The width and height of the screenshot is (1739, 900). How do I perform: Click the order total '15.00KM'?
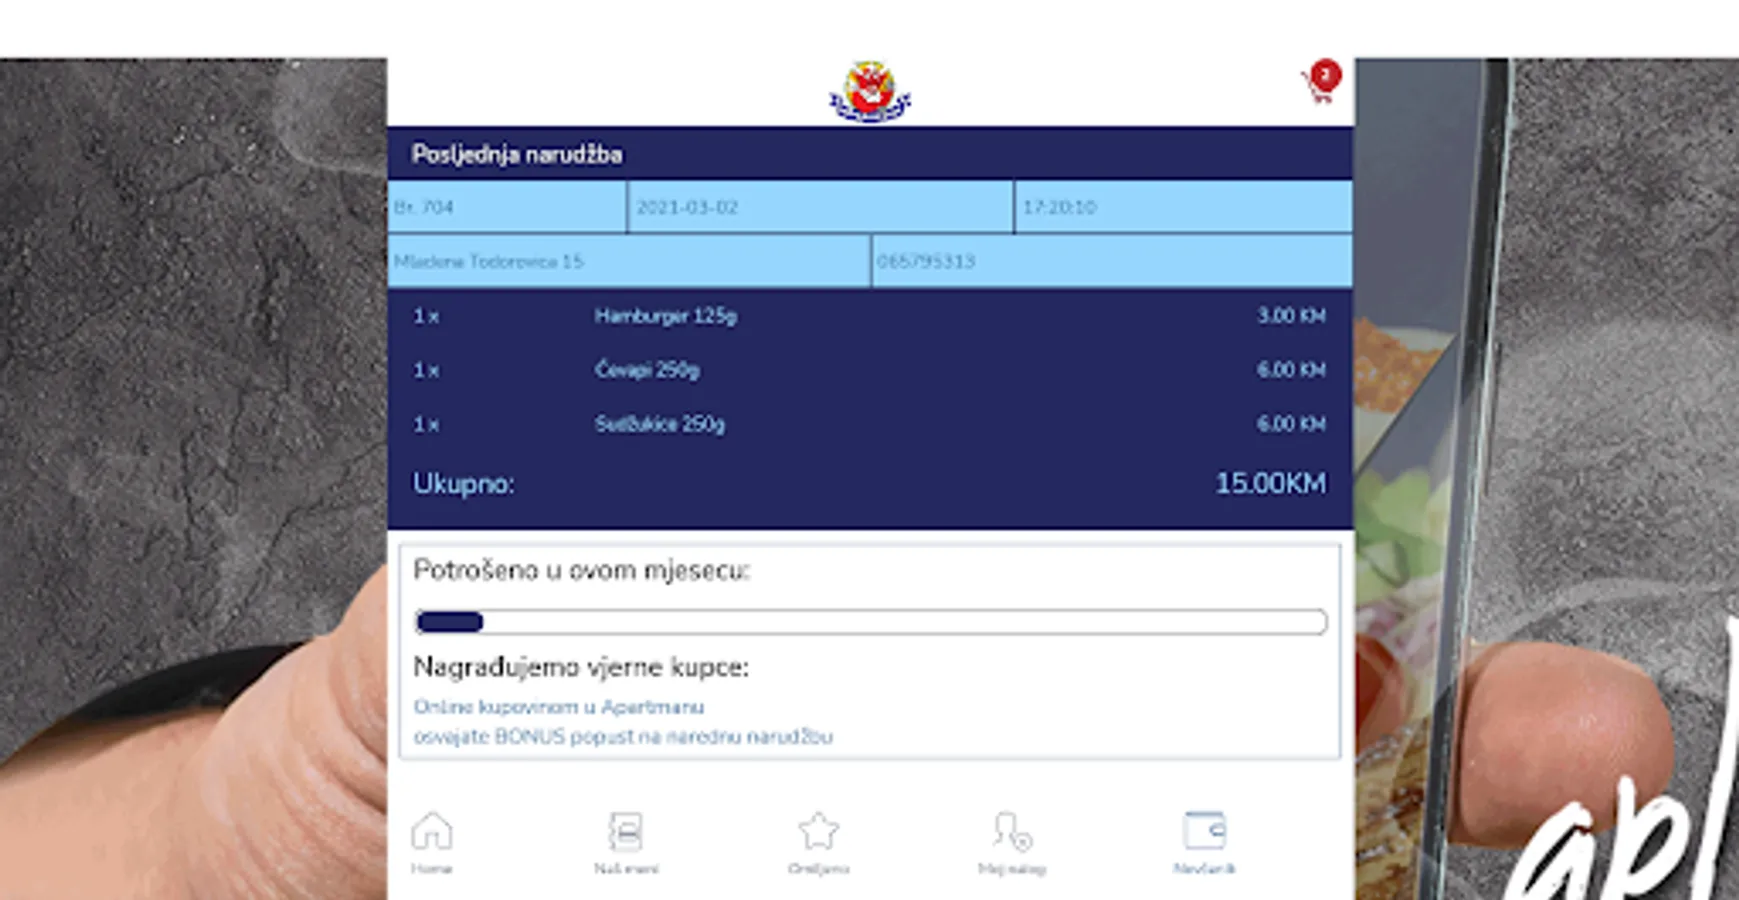(x=1271, y=484)
